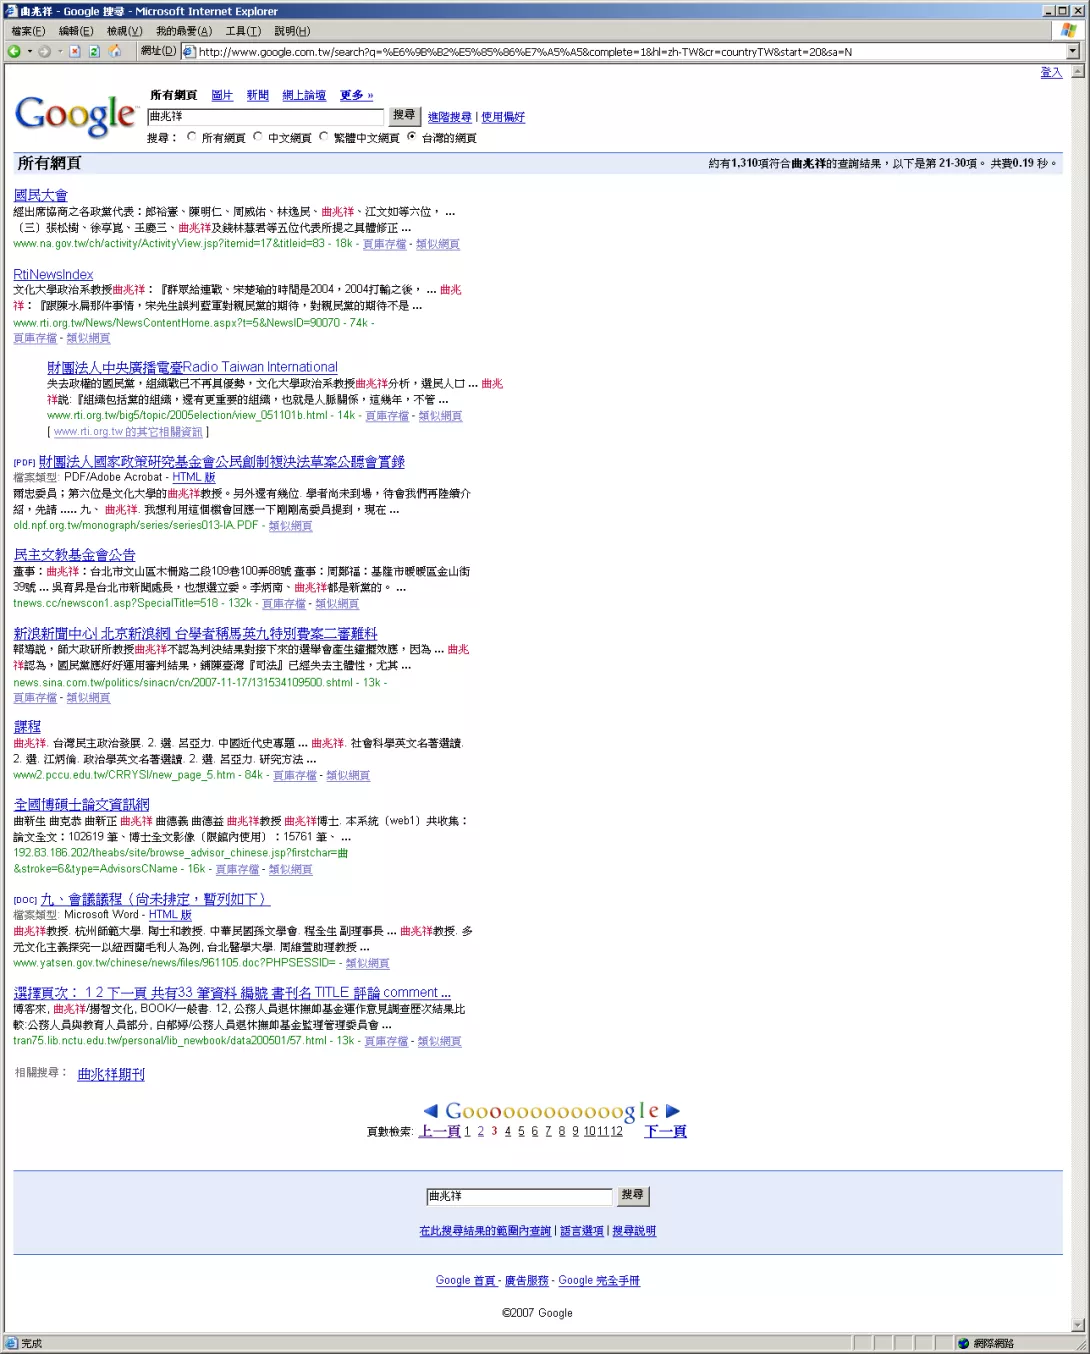Switch to the 圖片 images tab
Screen dimensions: 1090x1354
[x=222, y=95]
